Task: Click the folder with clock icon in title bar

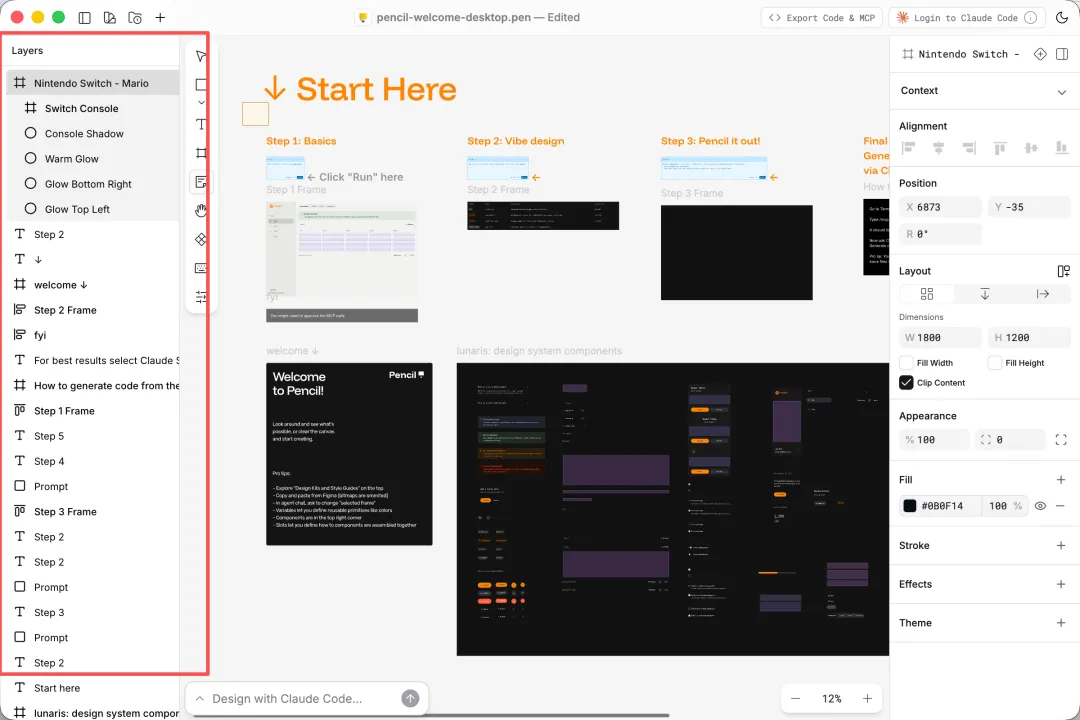Action: 135,18
